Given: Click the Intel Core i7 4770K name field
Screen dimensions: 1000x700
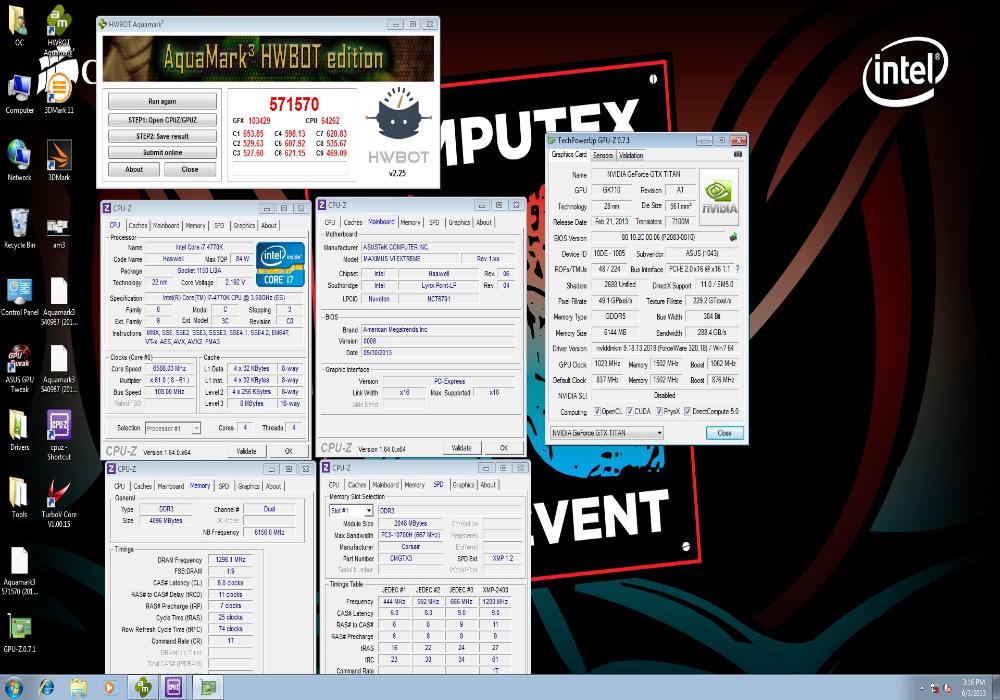Looking at the screenshot, I should pos(199,247).
